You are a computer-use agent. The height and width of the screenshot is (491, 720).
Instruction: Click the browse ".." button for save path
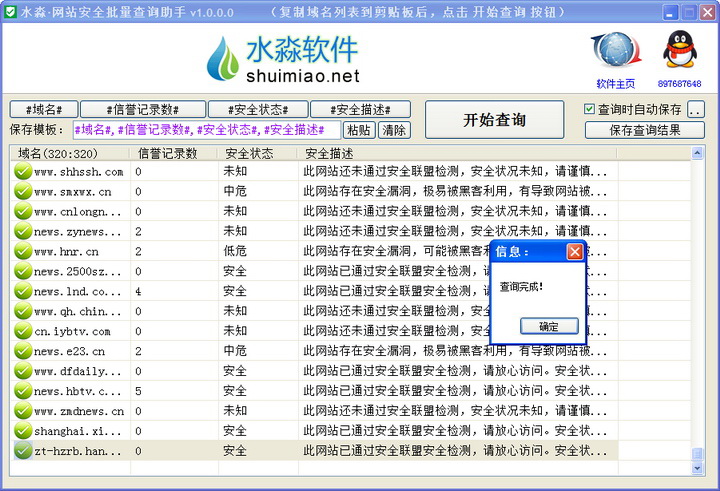click(x=696, y=110)
